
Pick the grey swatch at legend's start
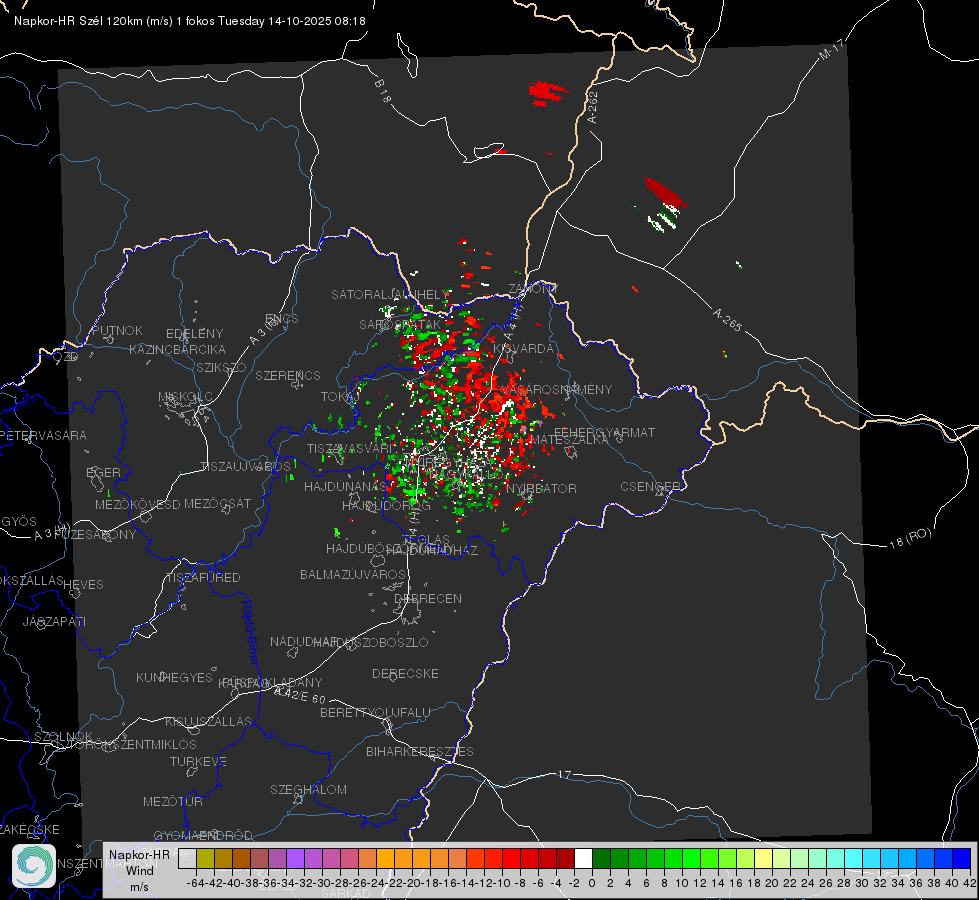click(187, 858)
